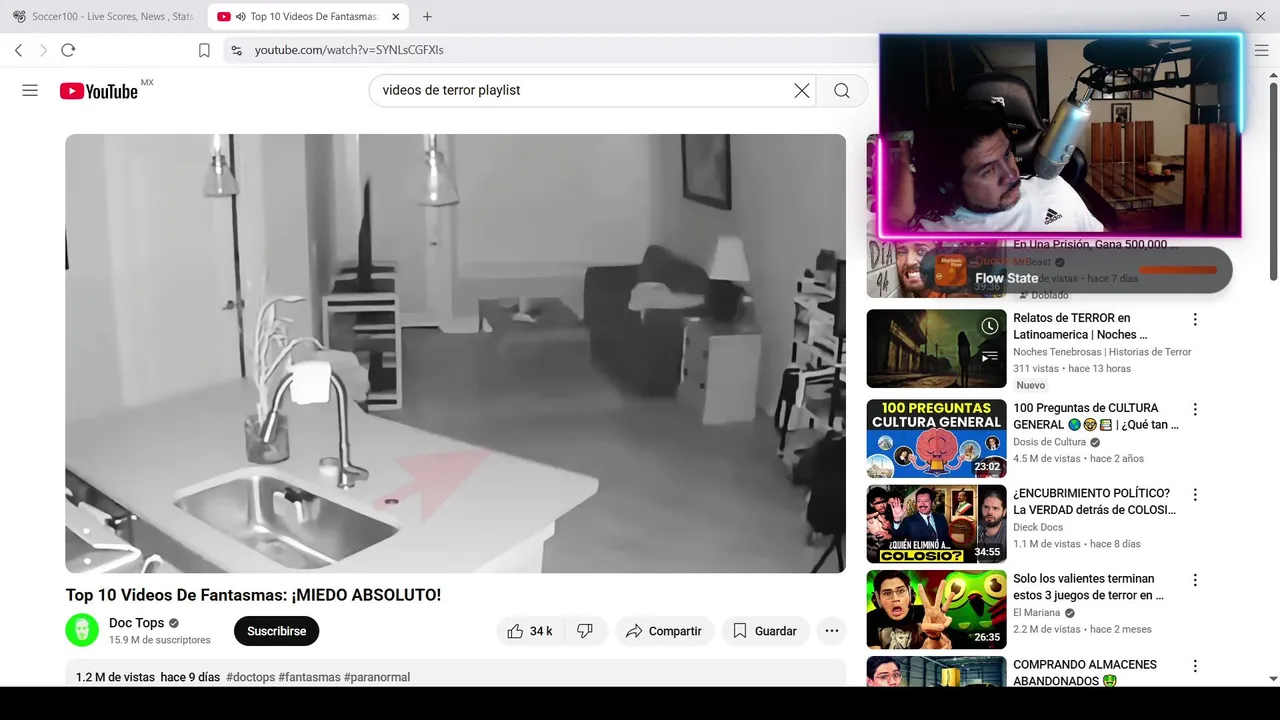Open the Relatos de TERROR thumbnail

(936, 348)
